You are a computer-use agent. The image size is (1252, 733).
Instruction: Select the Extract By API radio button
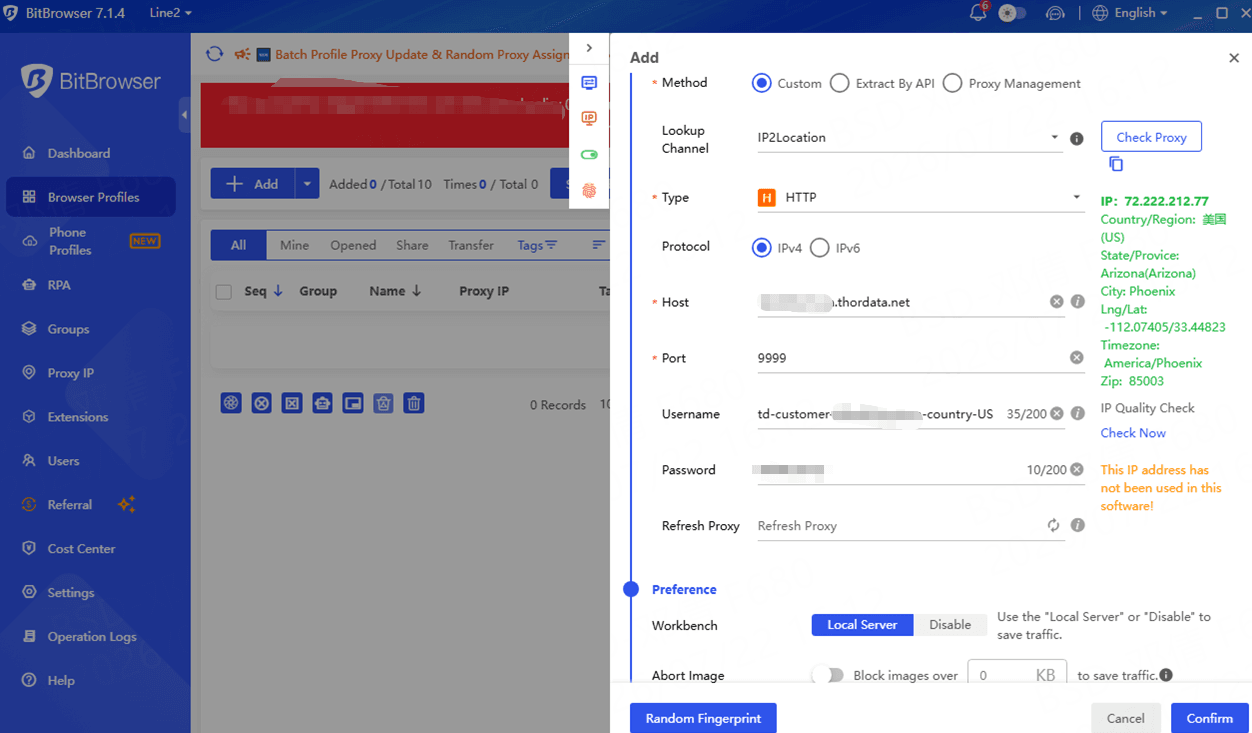pyautogui.click(x=840, y=83)
